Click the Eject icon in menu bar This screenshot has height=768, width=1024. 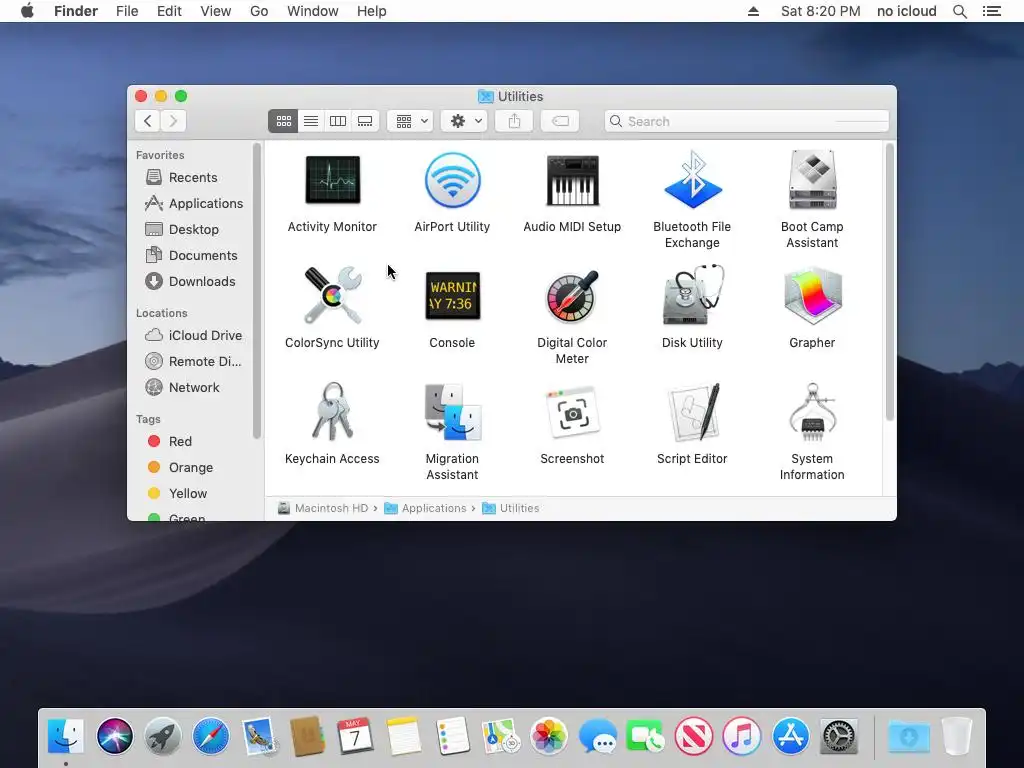pyautogui.click(x=754, y=11)
